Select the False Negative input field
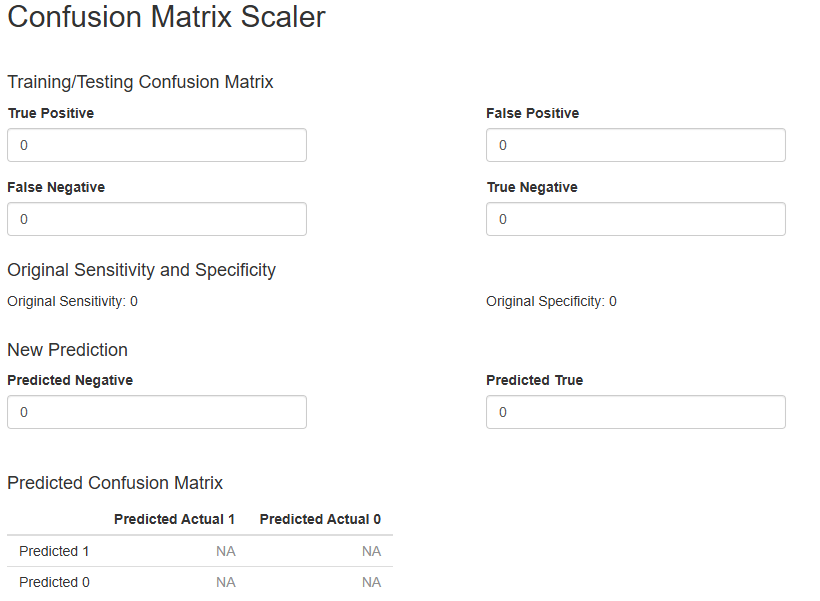The image size is (820, 601). 157,219
